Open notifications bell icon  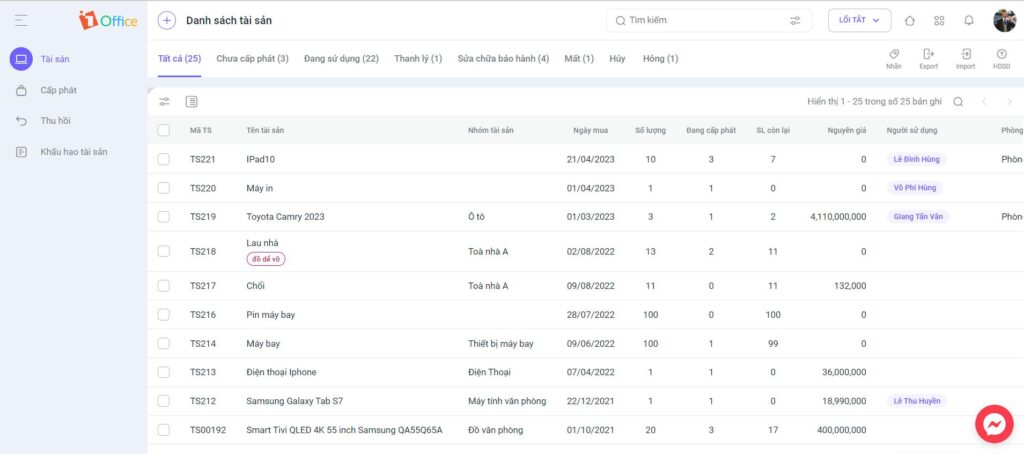(x=968, y=20)
